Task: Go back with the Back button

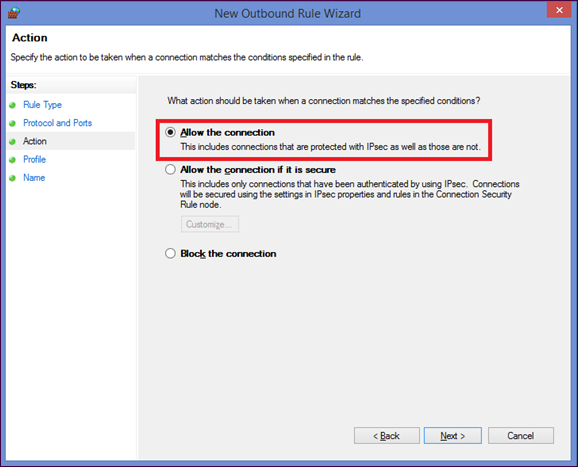Action: pyautogui.click(x=387, y=436)
